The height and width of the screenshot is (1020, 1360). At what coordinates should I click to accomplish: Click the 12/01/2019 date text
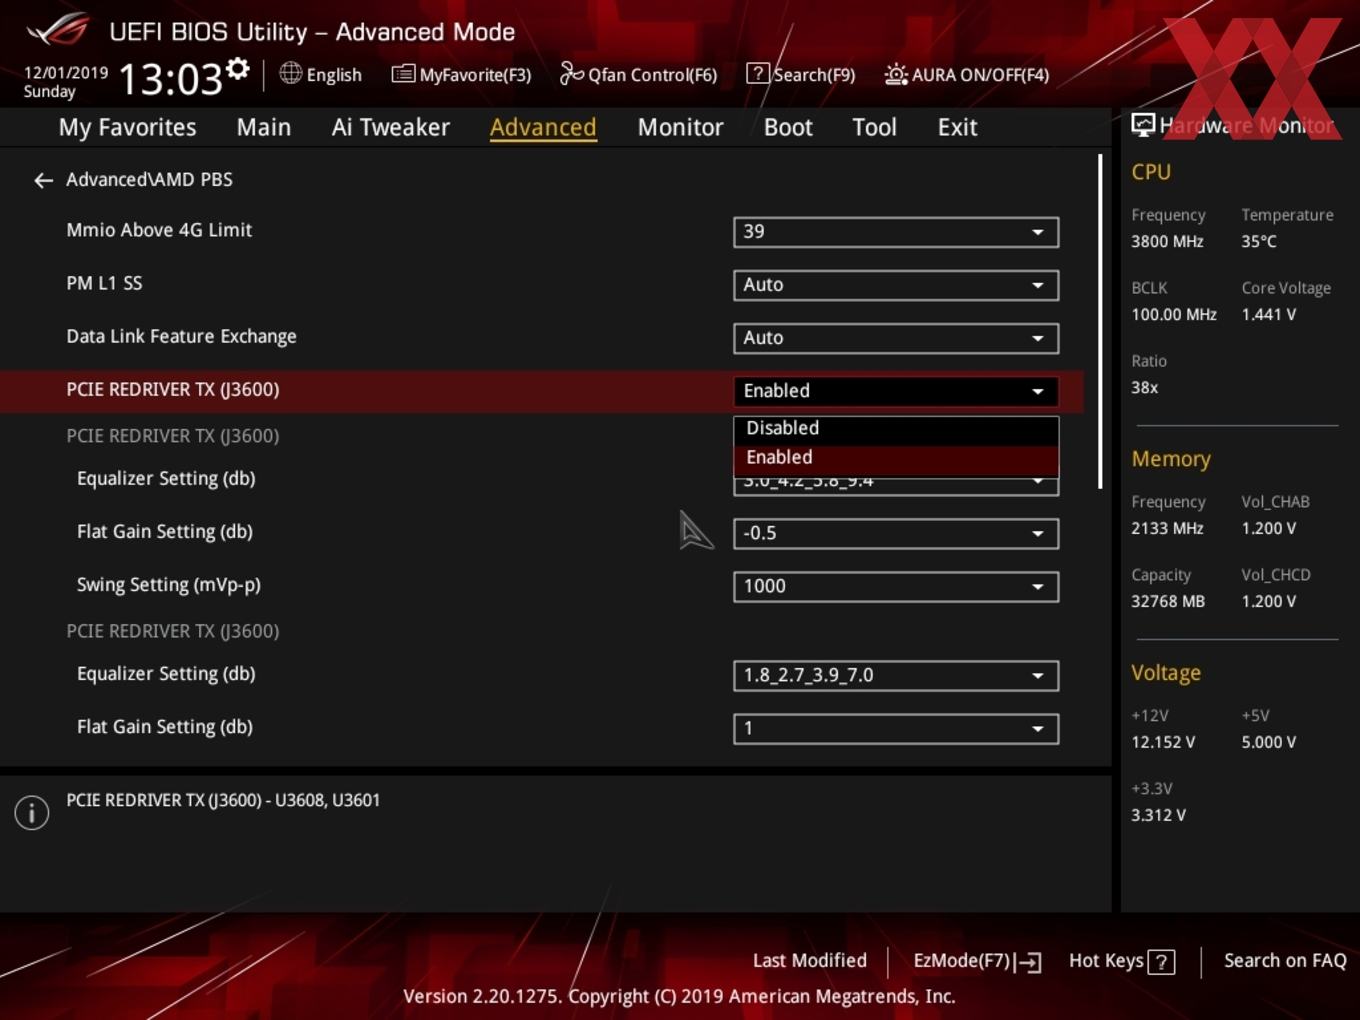click(65, 73)
